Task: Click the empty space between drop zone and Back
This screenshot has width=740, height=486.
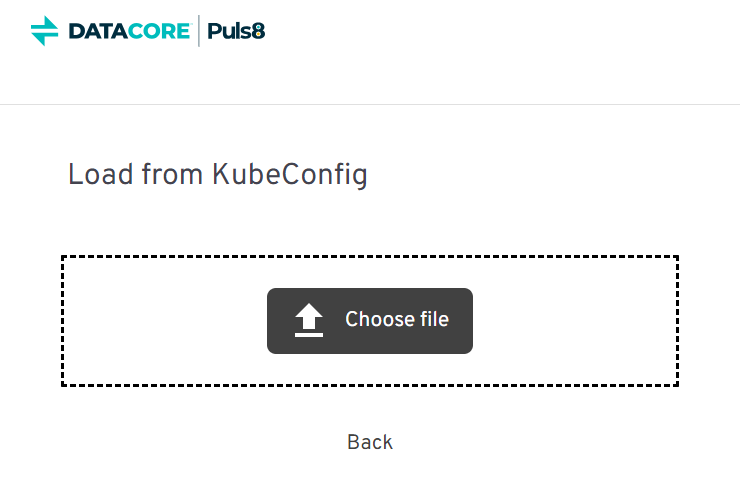Action: [370, 408]
